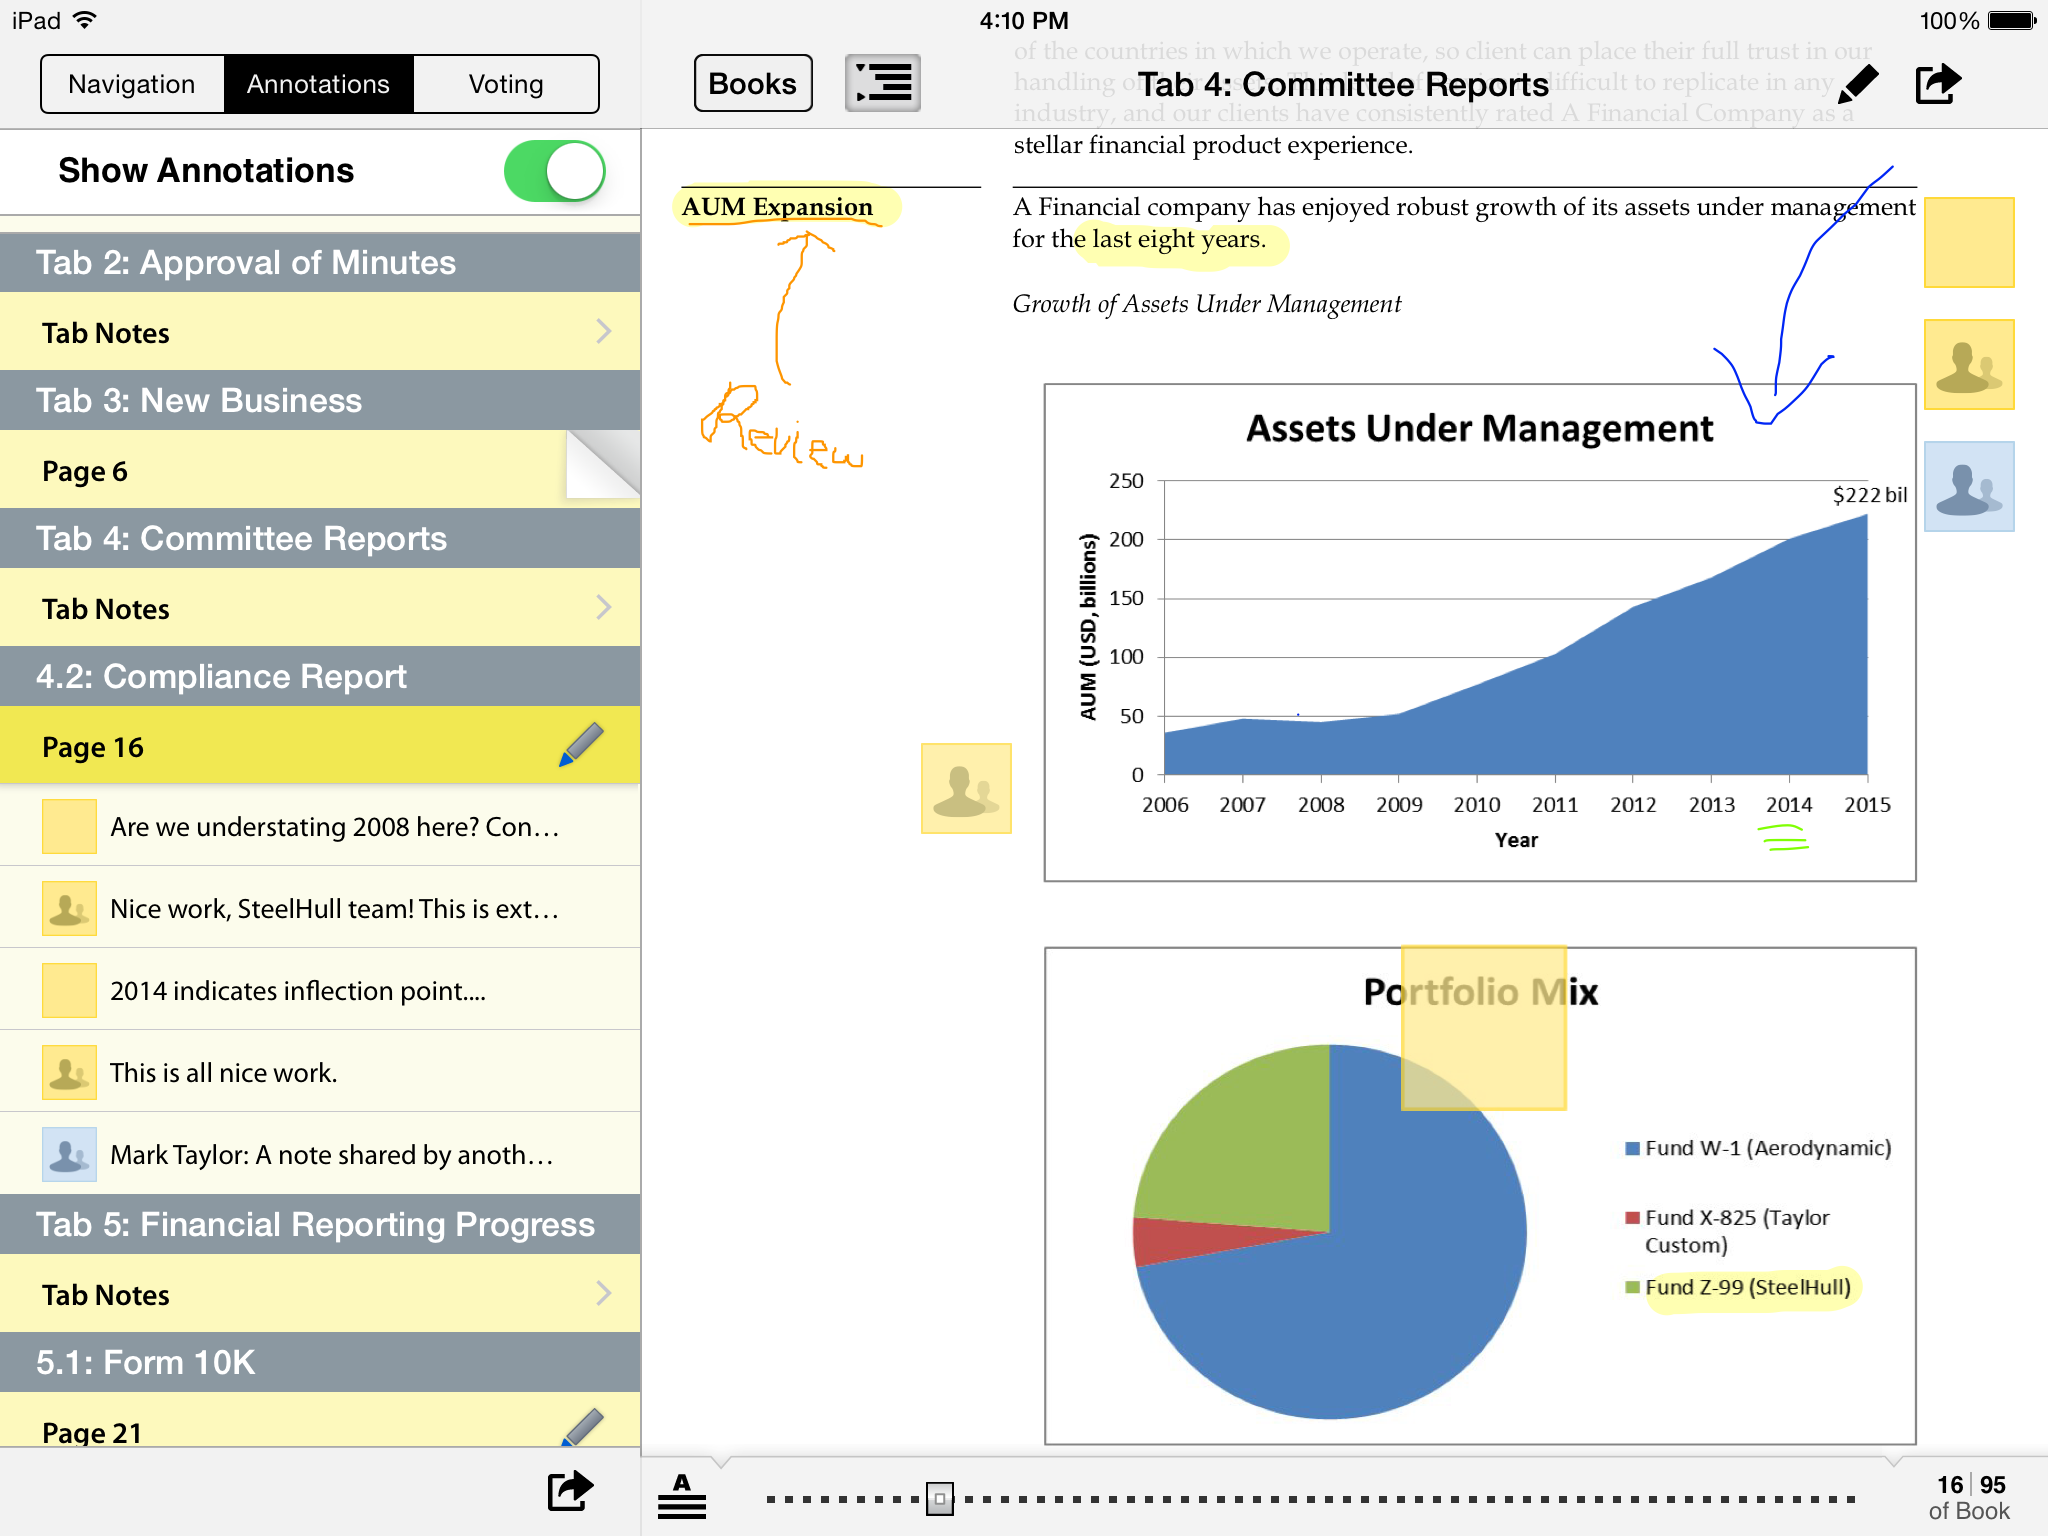Tap pencil icon on Page 16 row
The width and height of the screenshot is (2048, 1536).
click(x=581, y=745)
